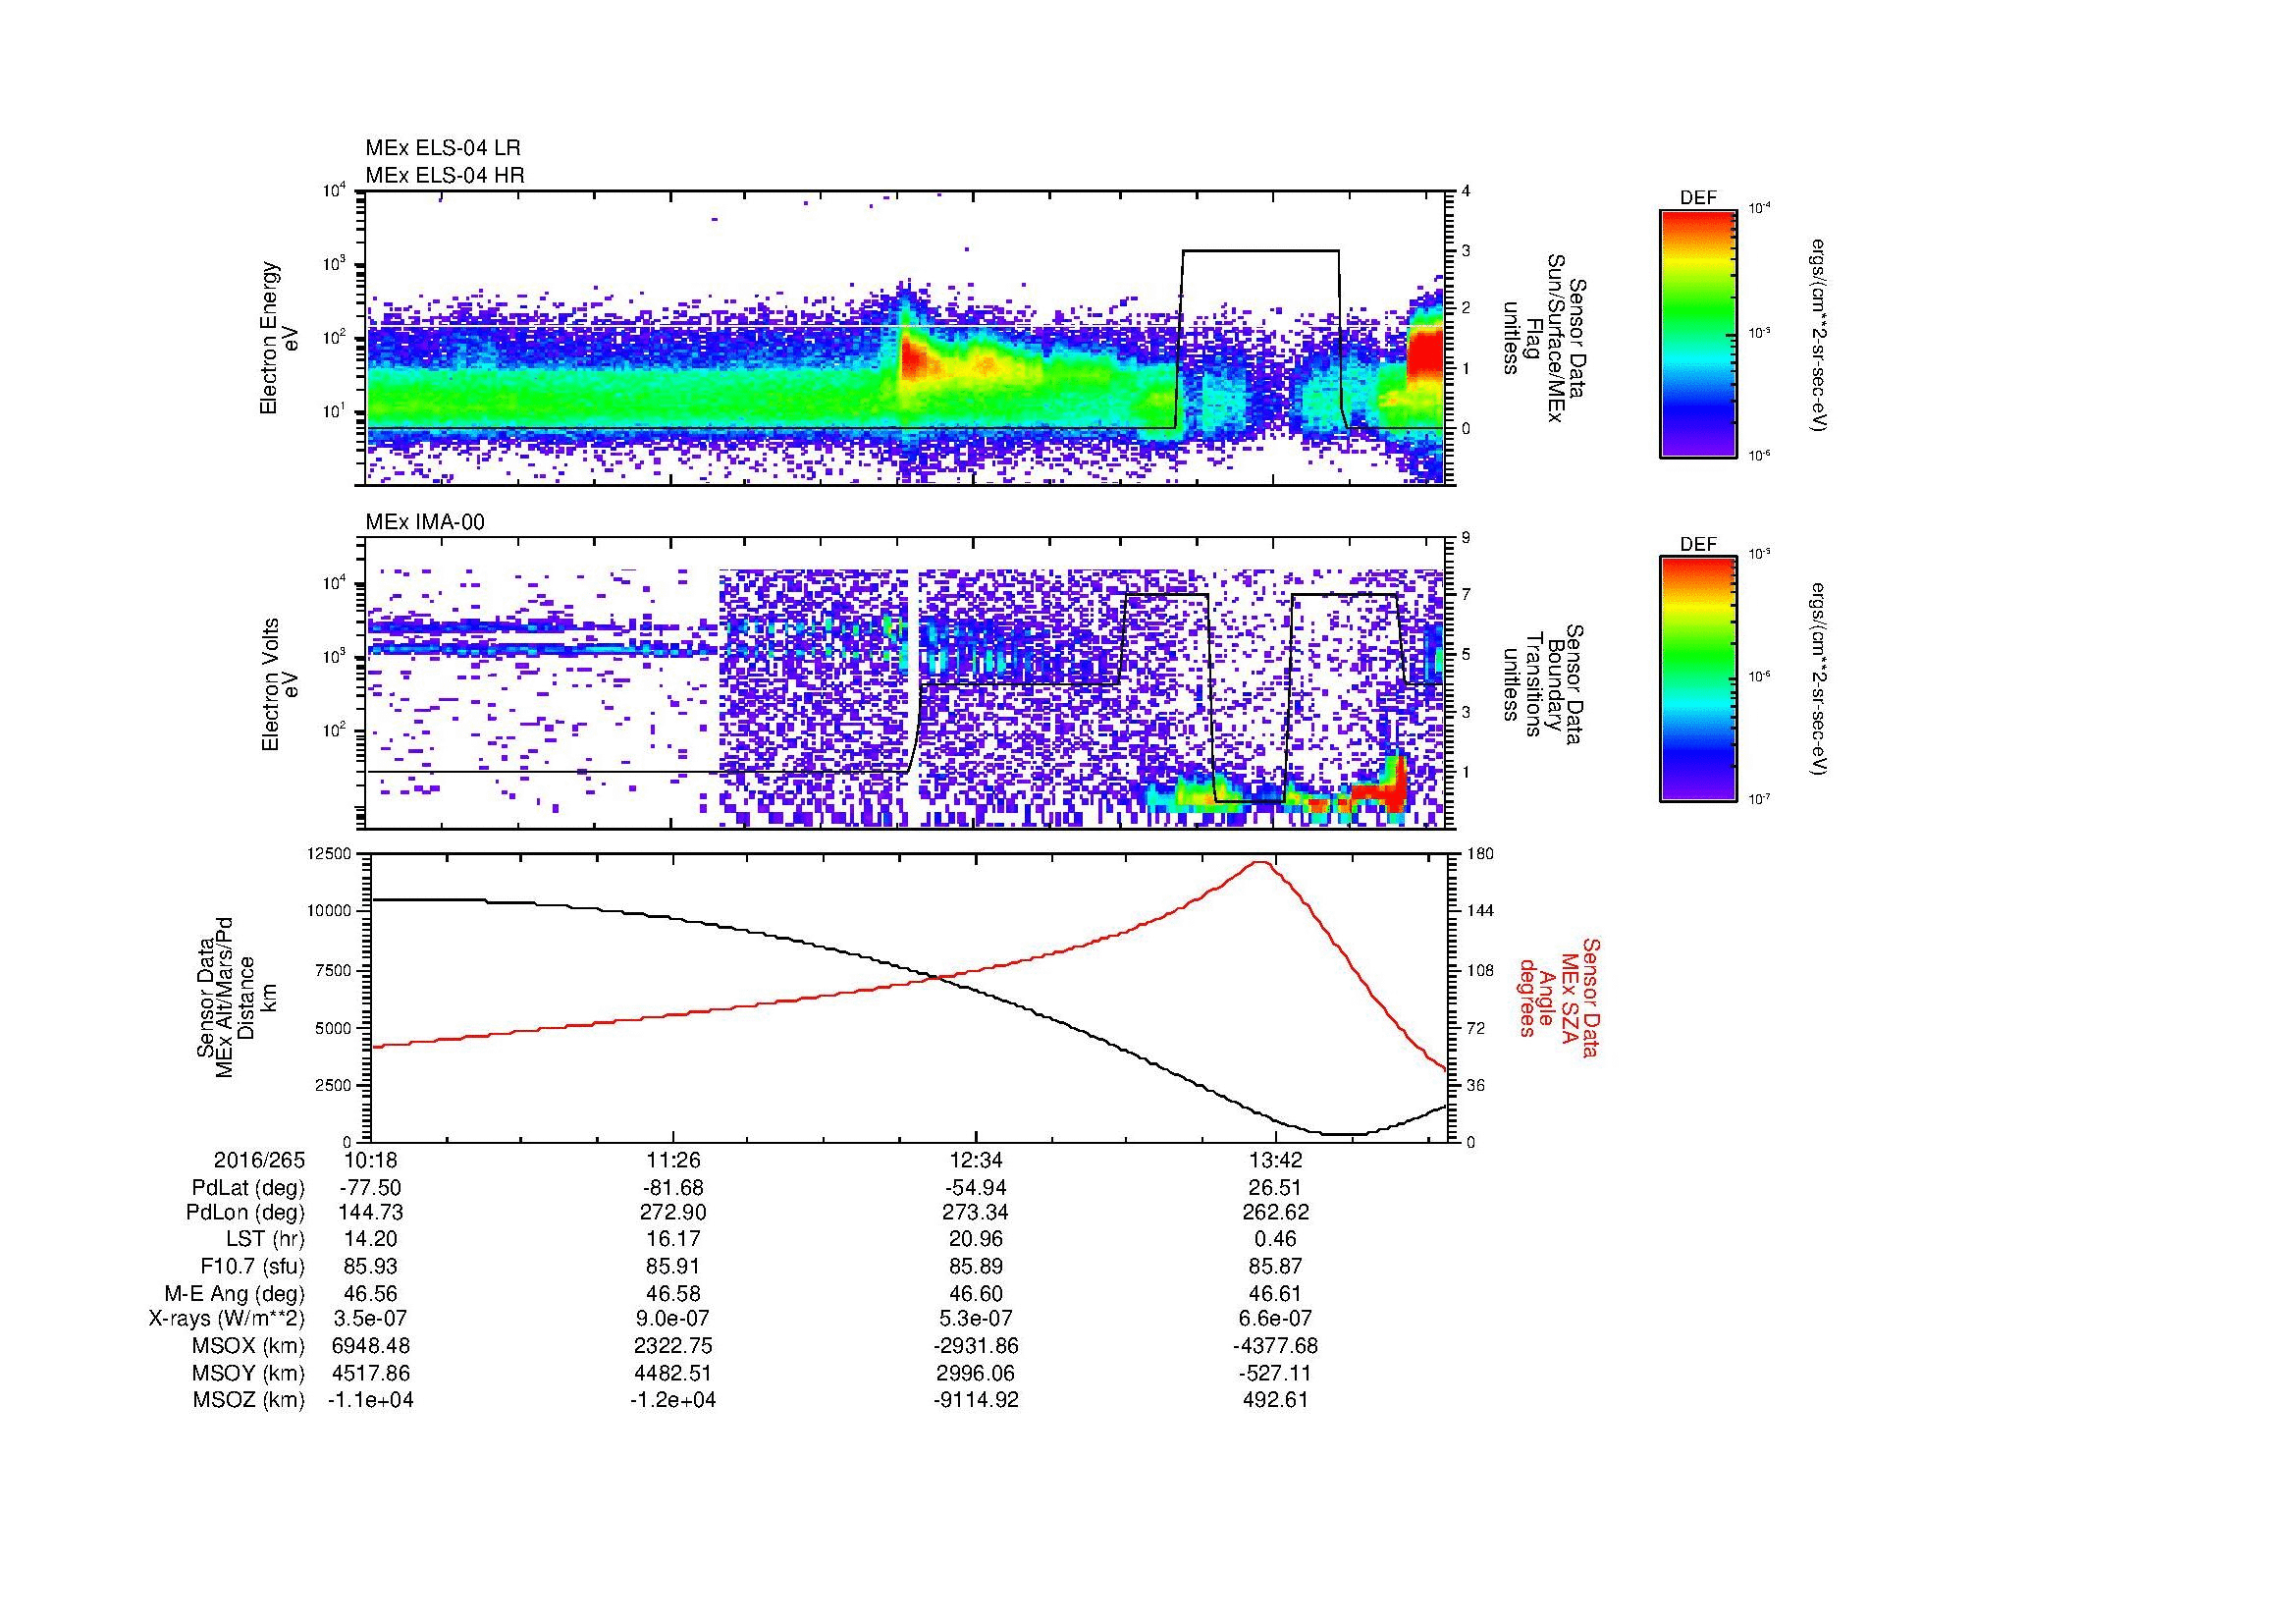Click the Boundary Transitions axis label

point(1545,685)
